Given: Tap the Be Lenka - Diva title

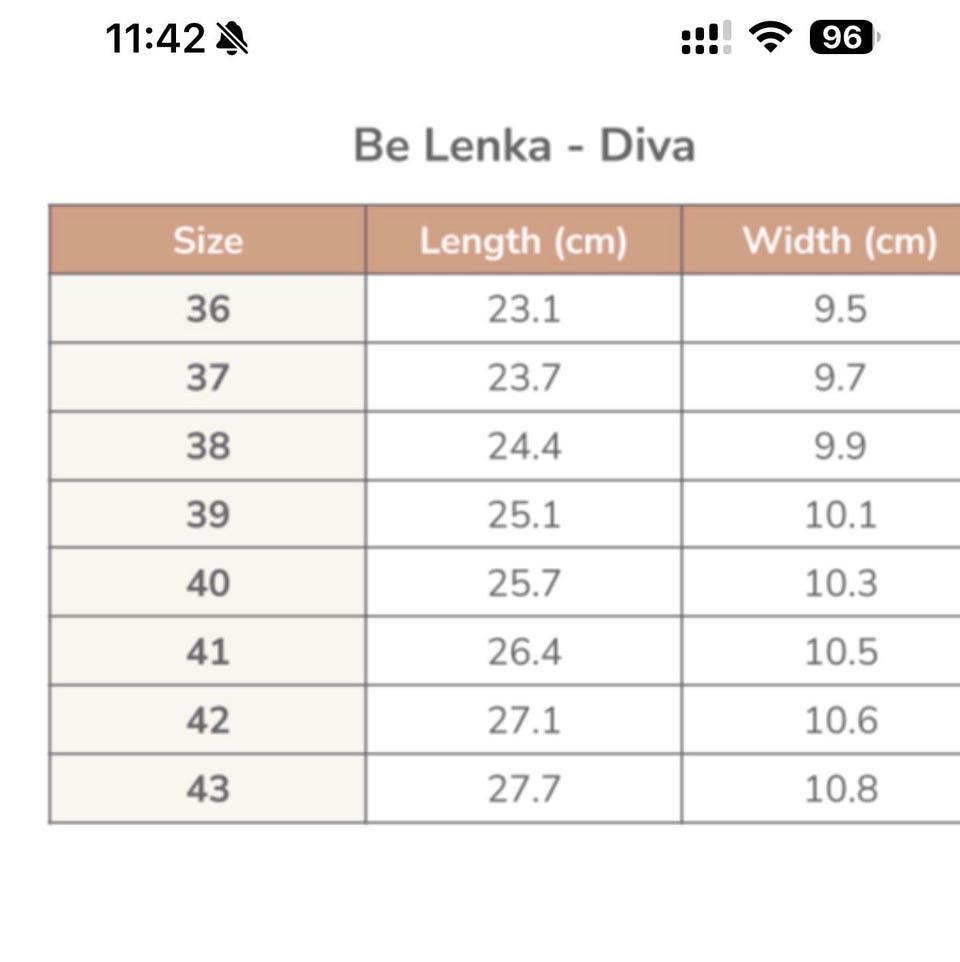Looking at the screenshot, I should click(x=524, y=146).
